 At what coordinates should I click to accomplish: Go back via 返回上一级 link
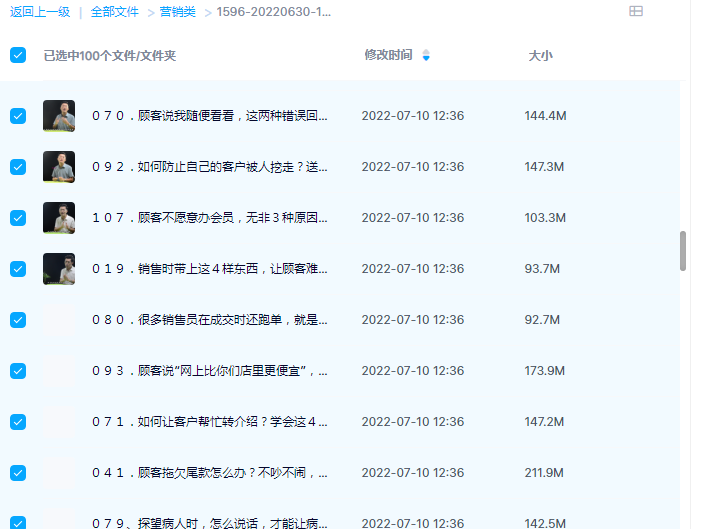pyautogui.click(x=40, y=12)
